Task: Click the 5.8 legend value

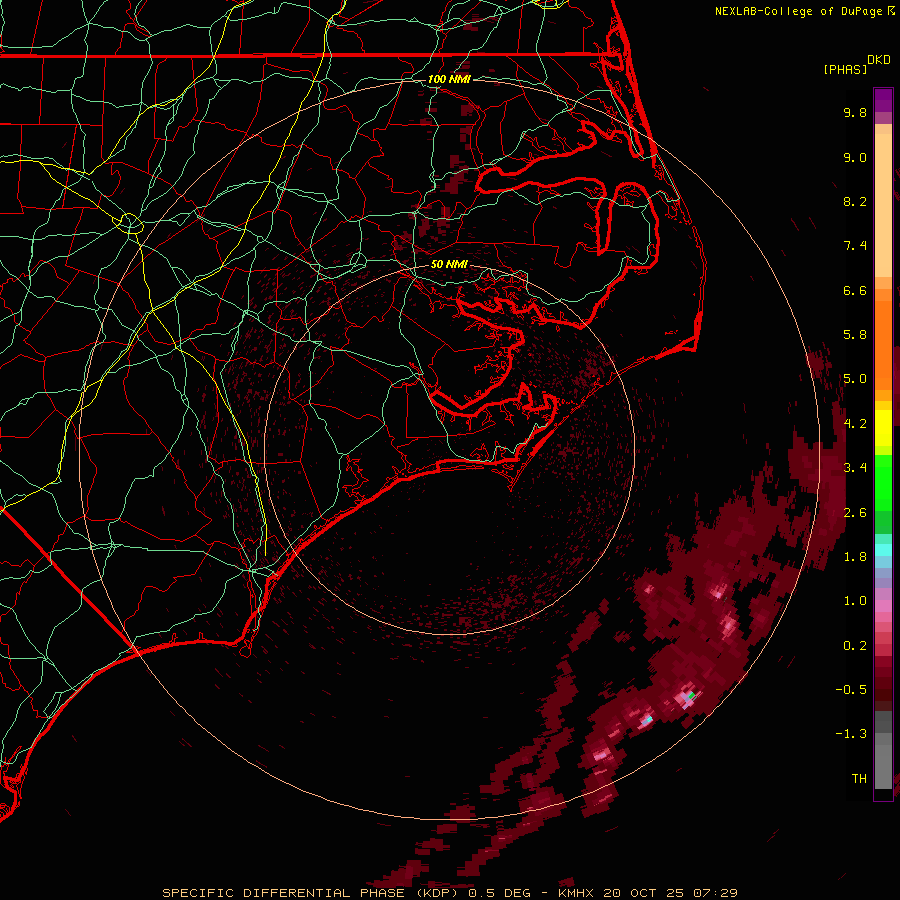Action: (x=855, y=335)
